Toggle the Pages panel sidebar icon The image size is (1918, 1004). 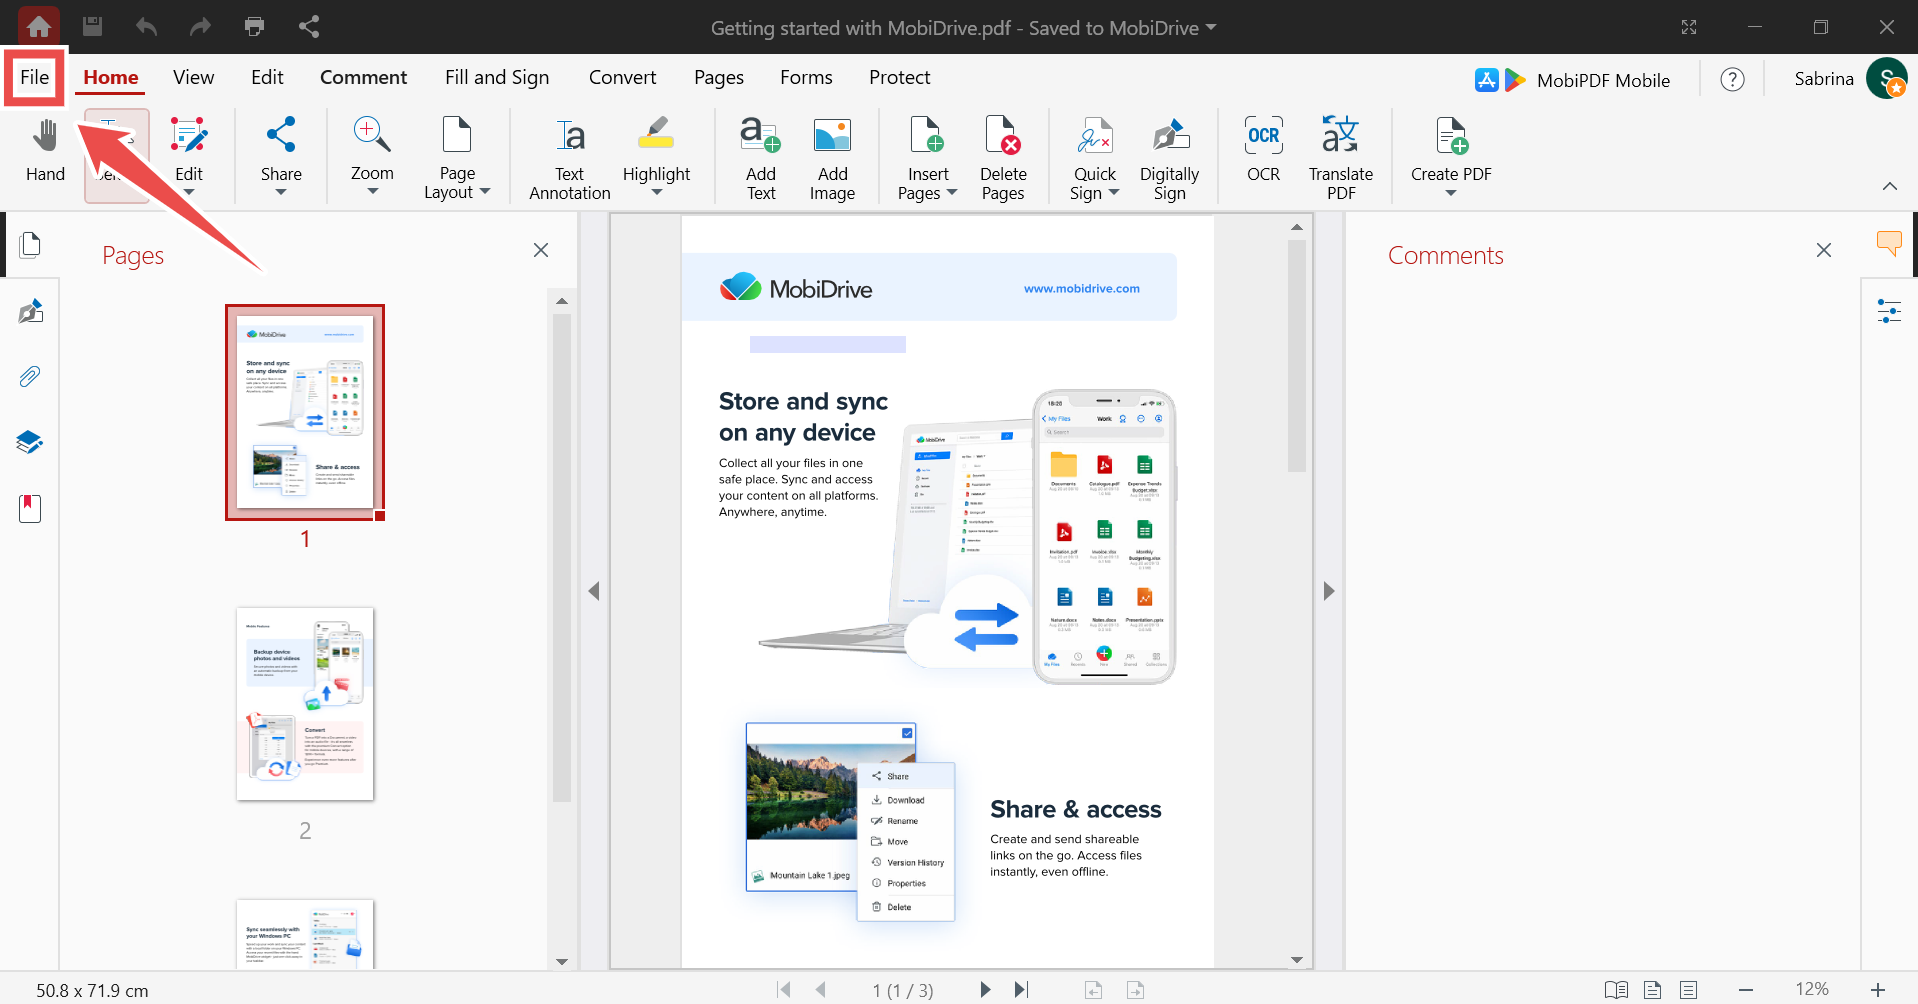[x=30, y=245]
